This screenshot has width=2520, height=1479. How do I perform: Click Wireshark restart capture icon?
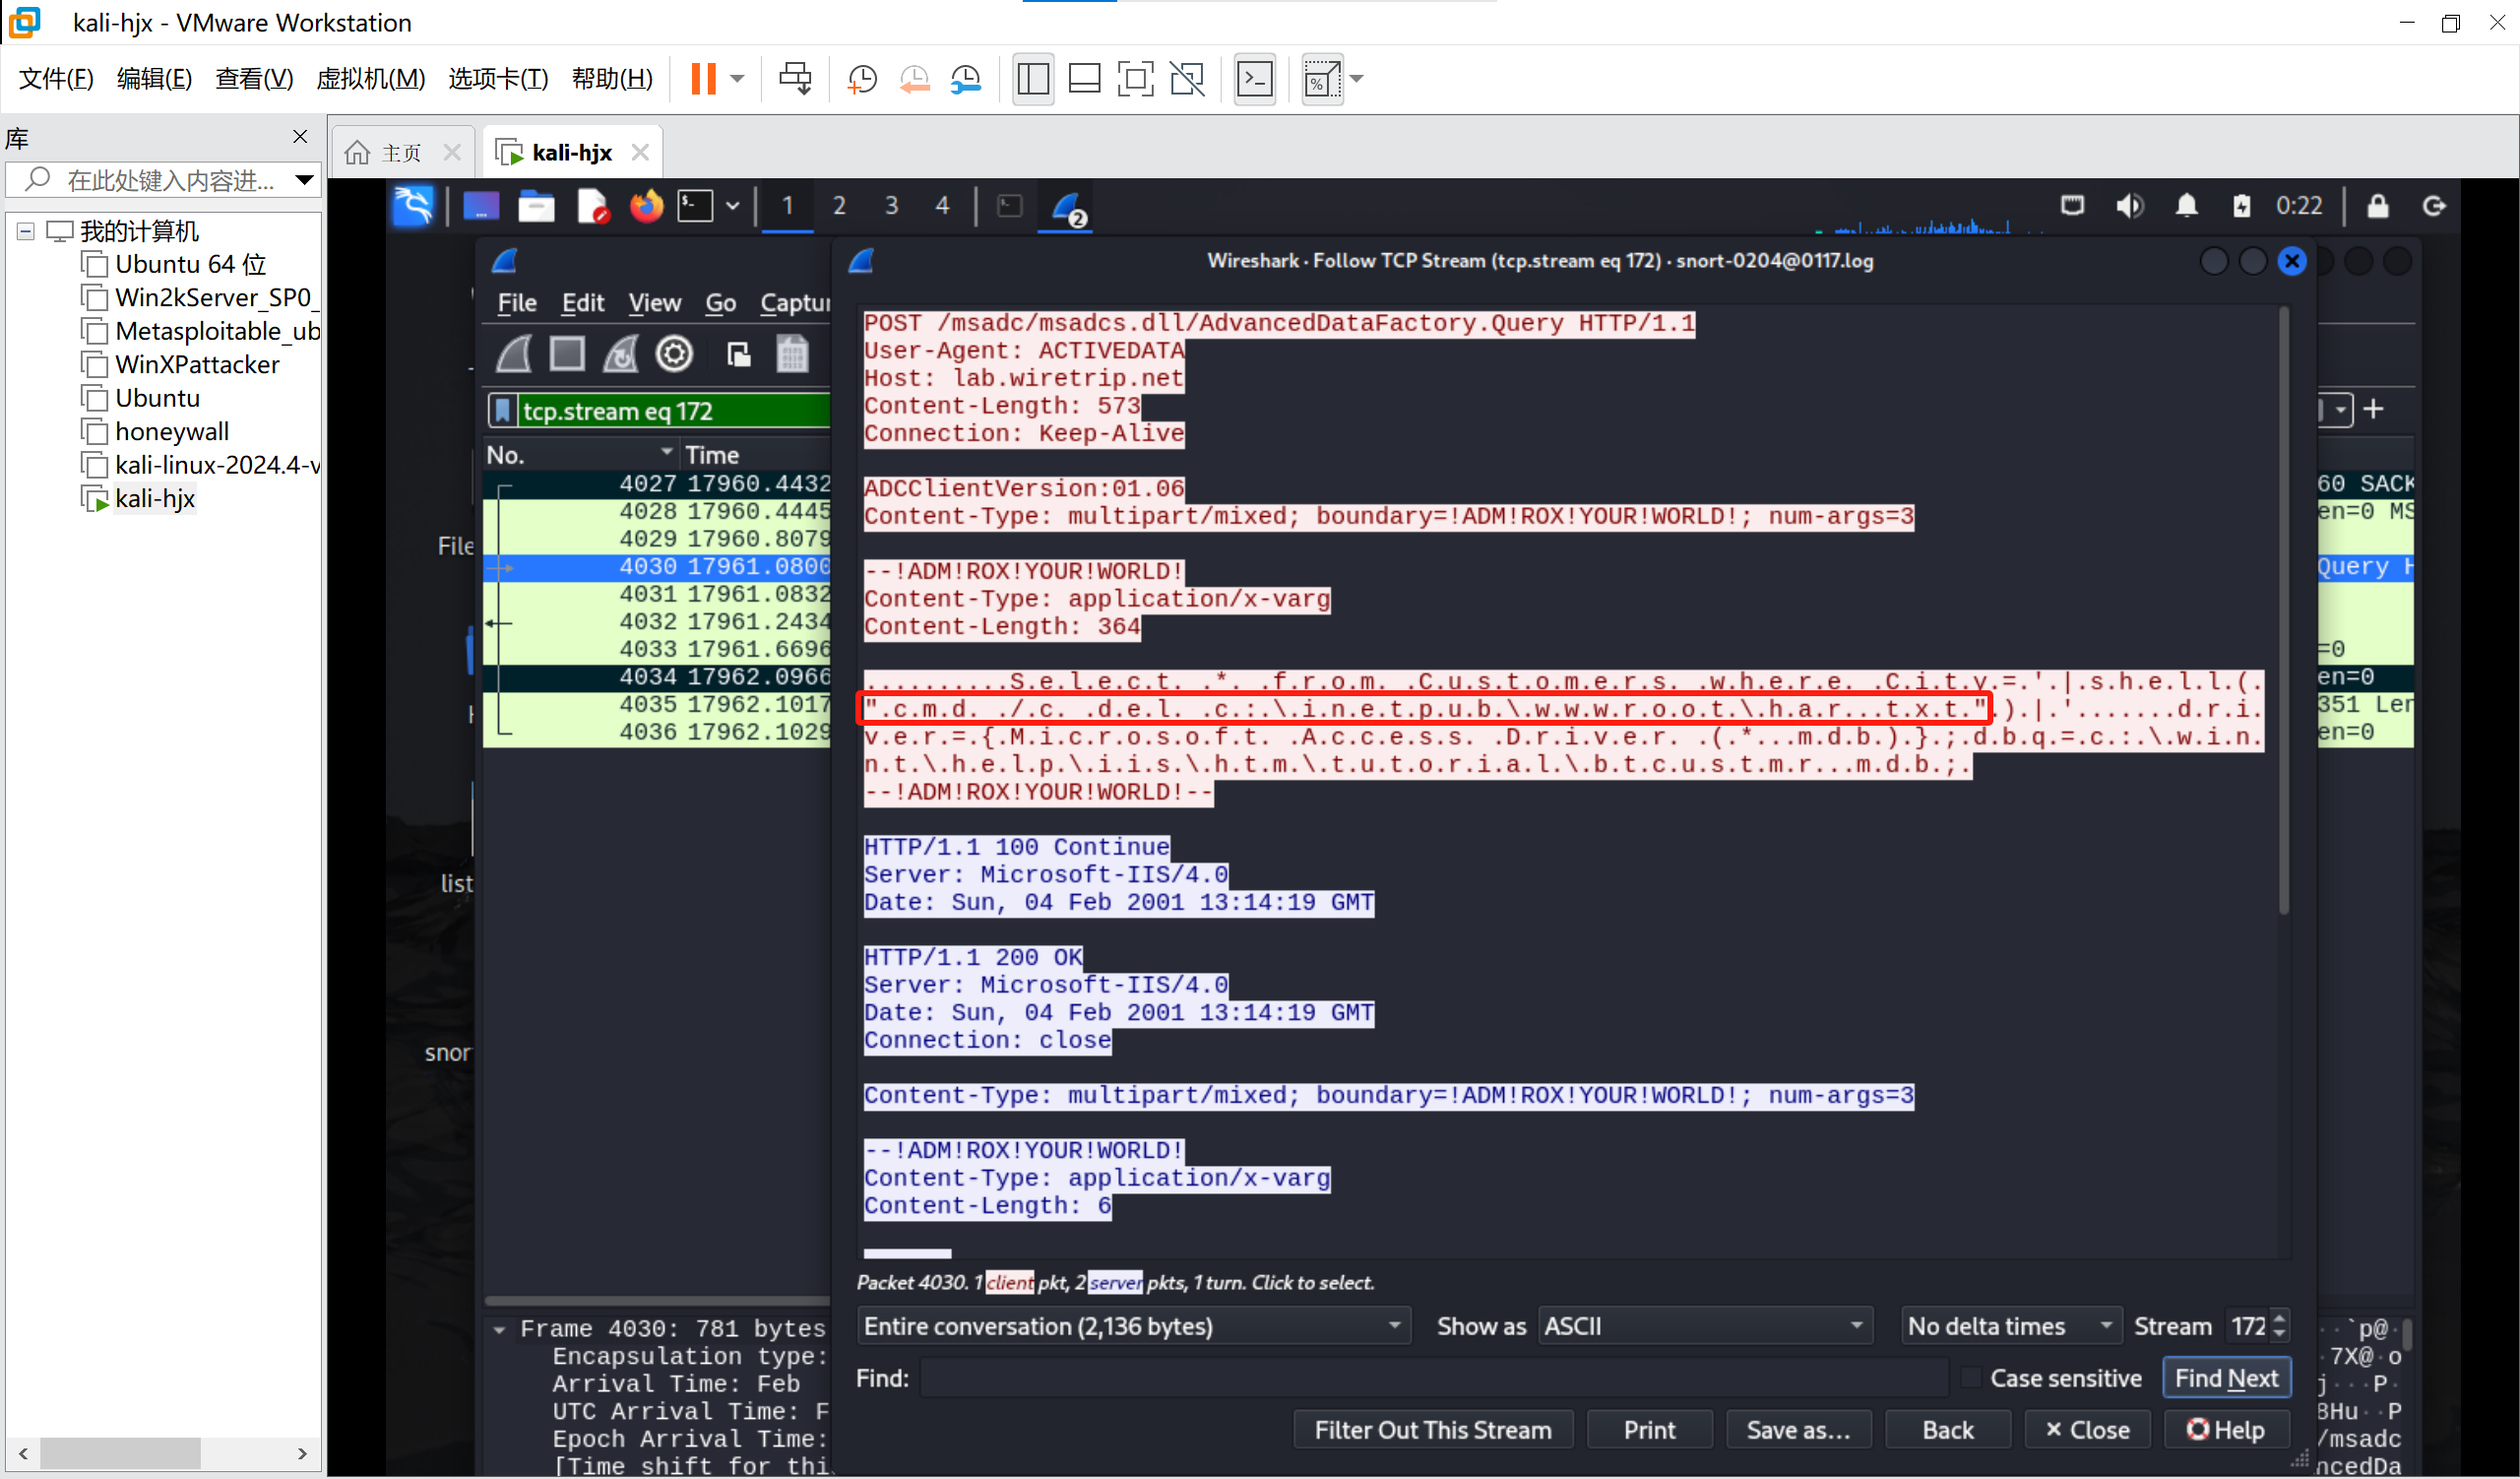[x=620, y=354]
